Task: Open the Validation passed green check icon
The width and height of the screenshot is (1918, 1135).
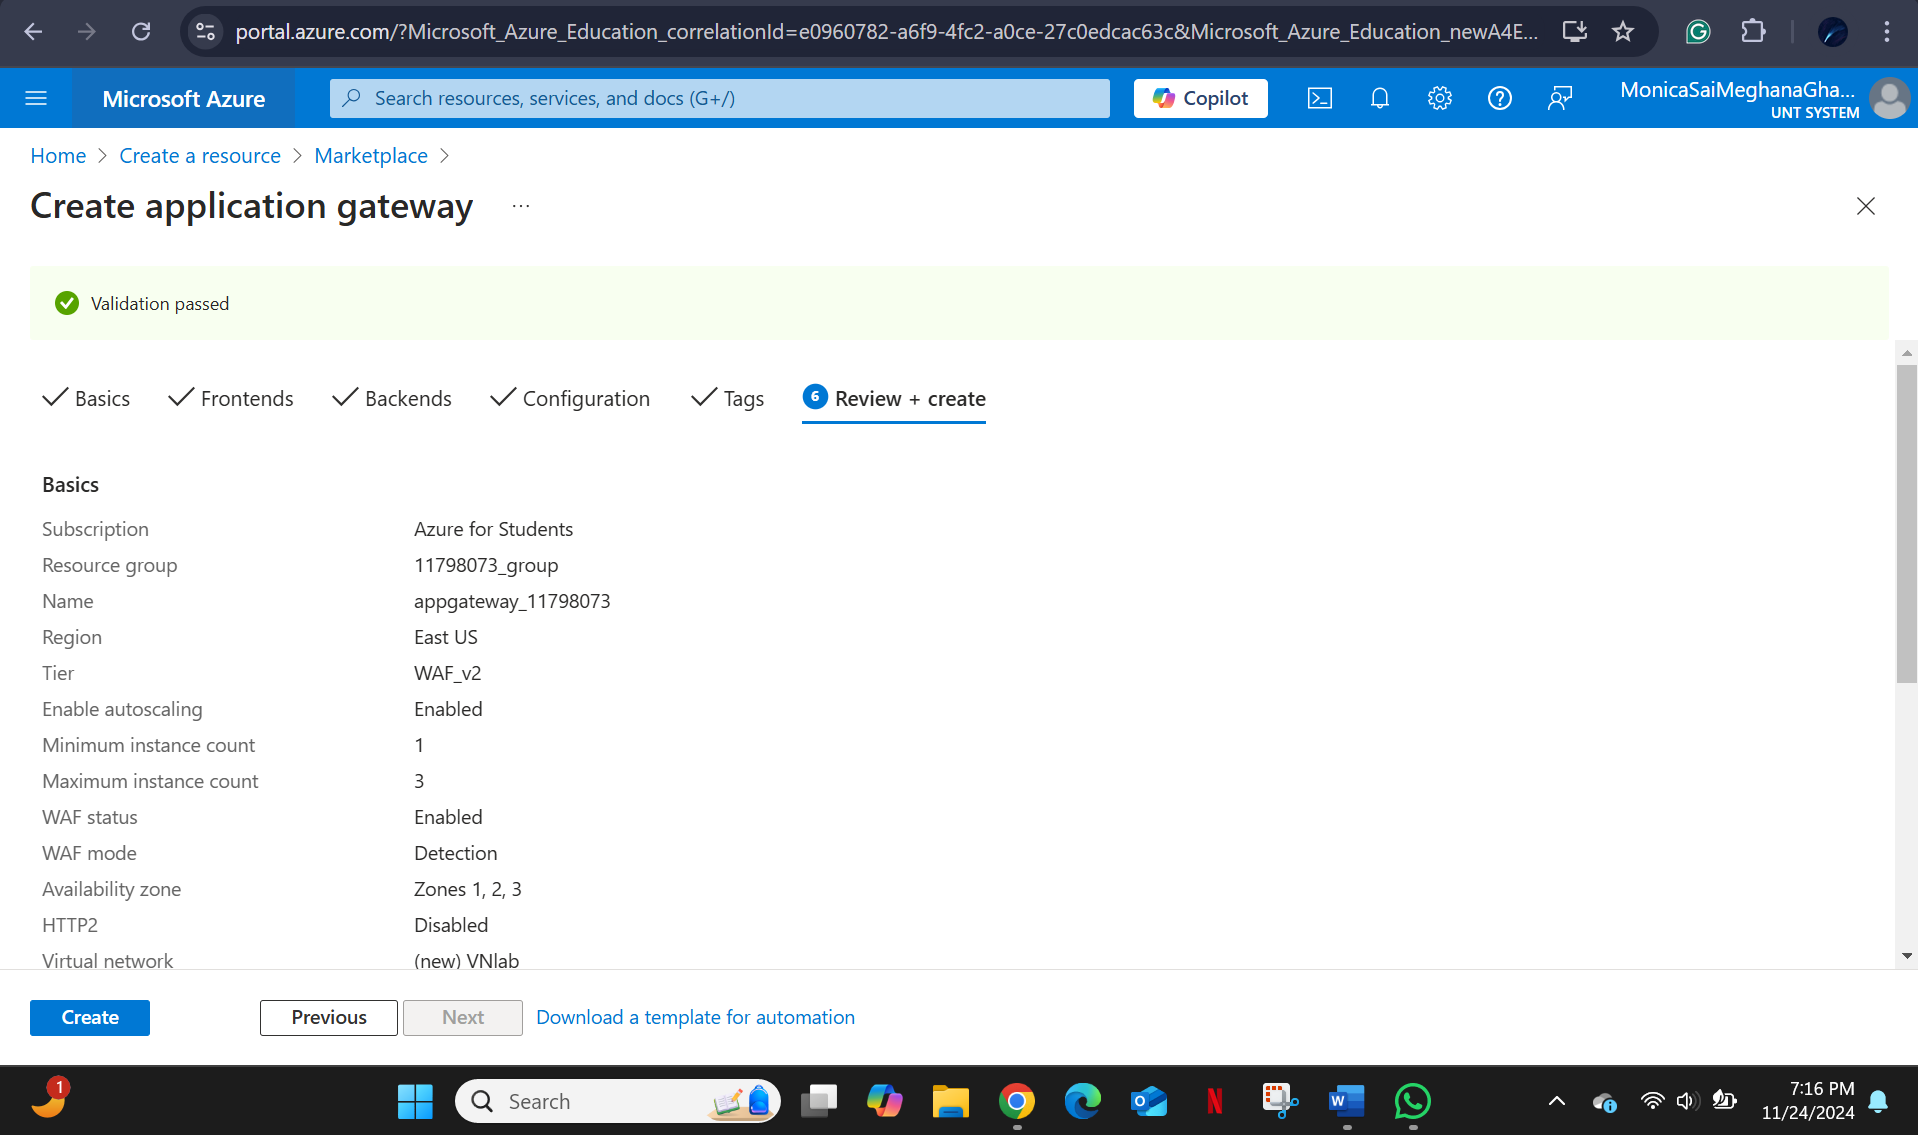Action: tap(67, 303)
